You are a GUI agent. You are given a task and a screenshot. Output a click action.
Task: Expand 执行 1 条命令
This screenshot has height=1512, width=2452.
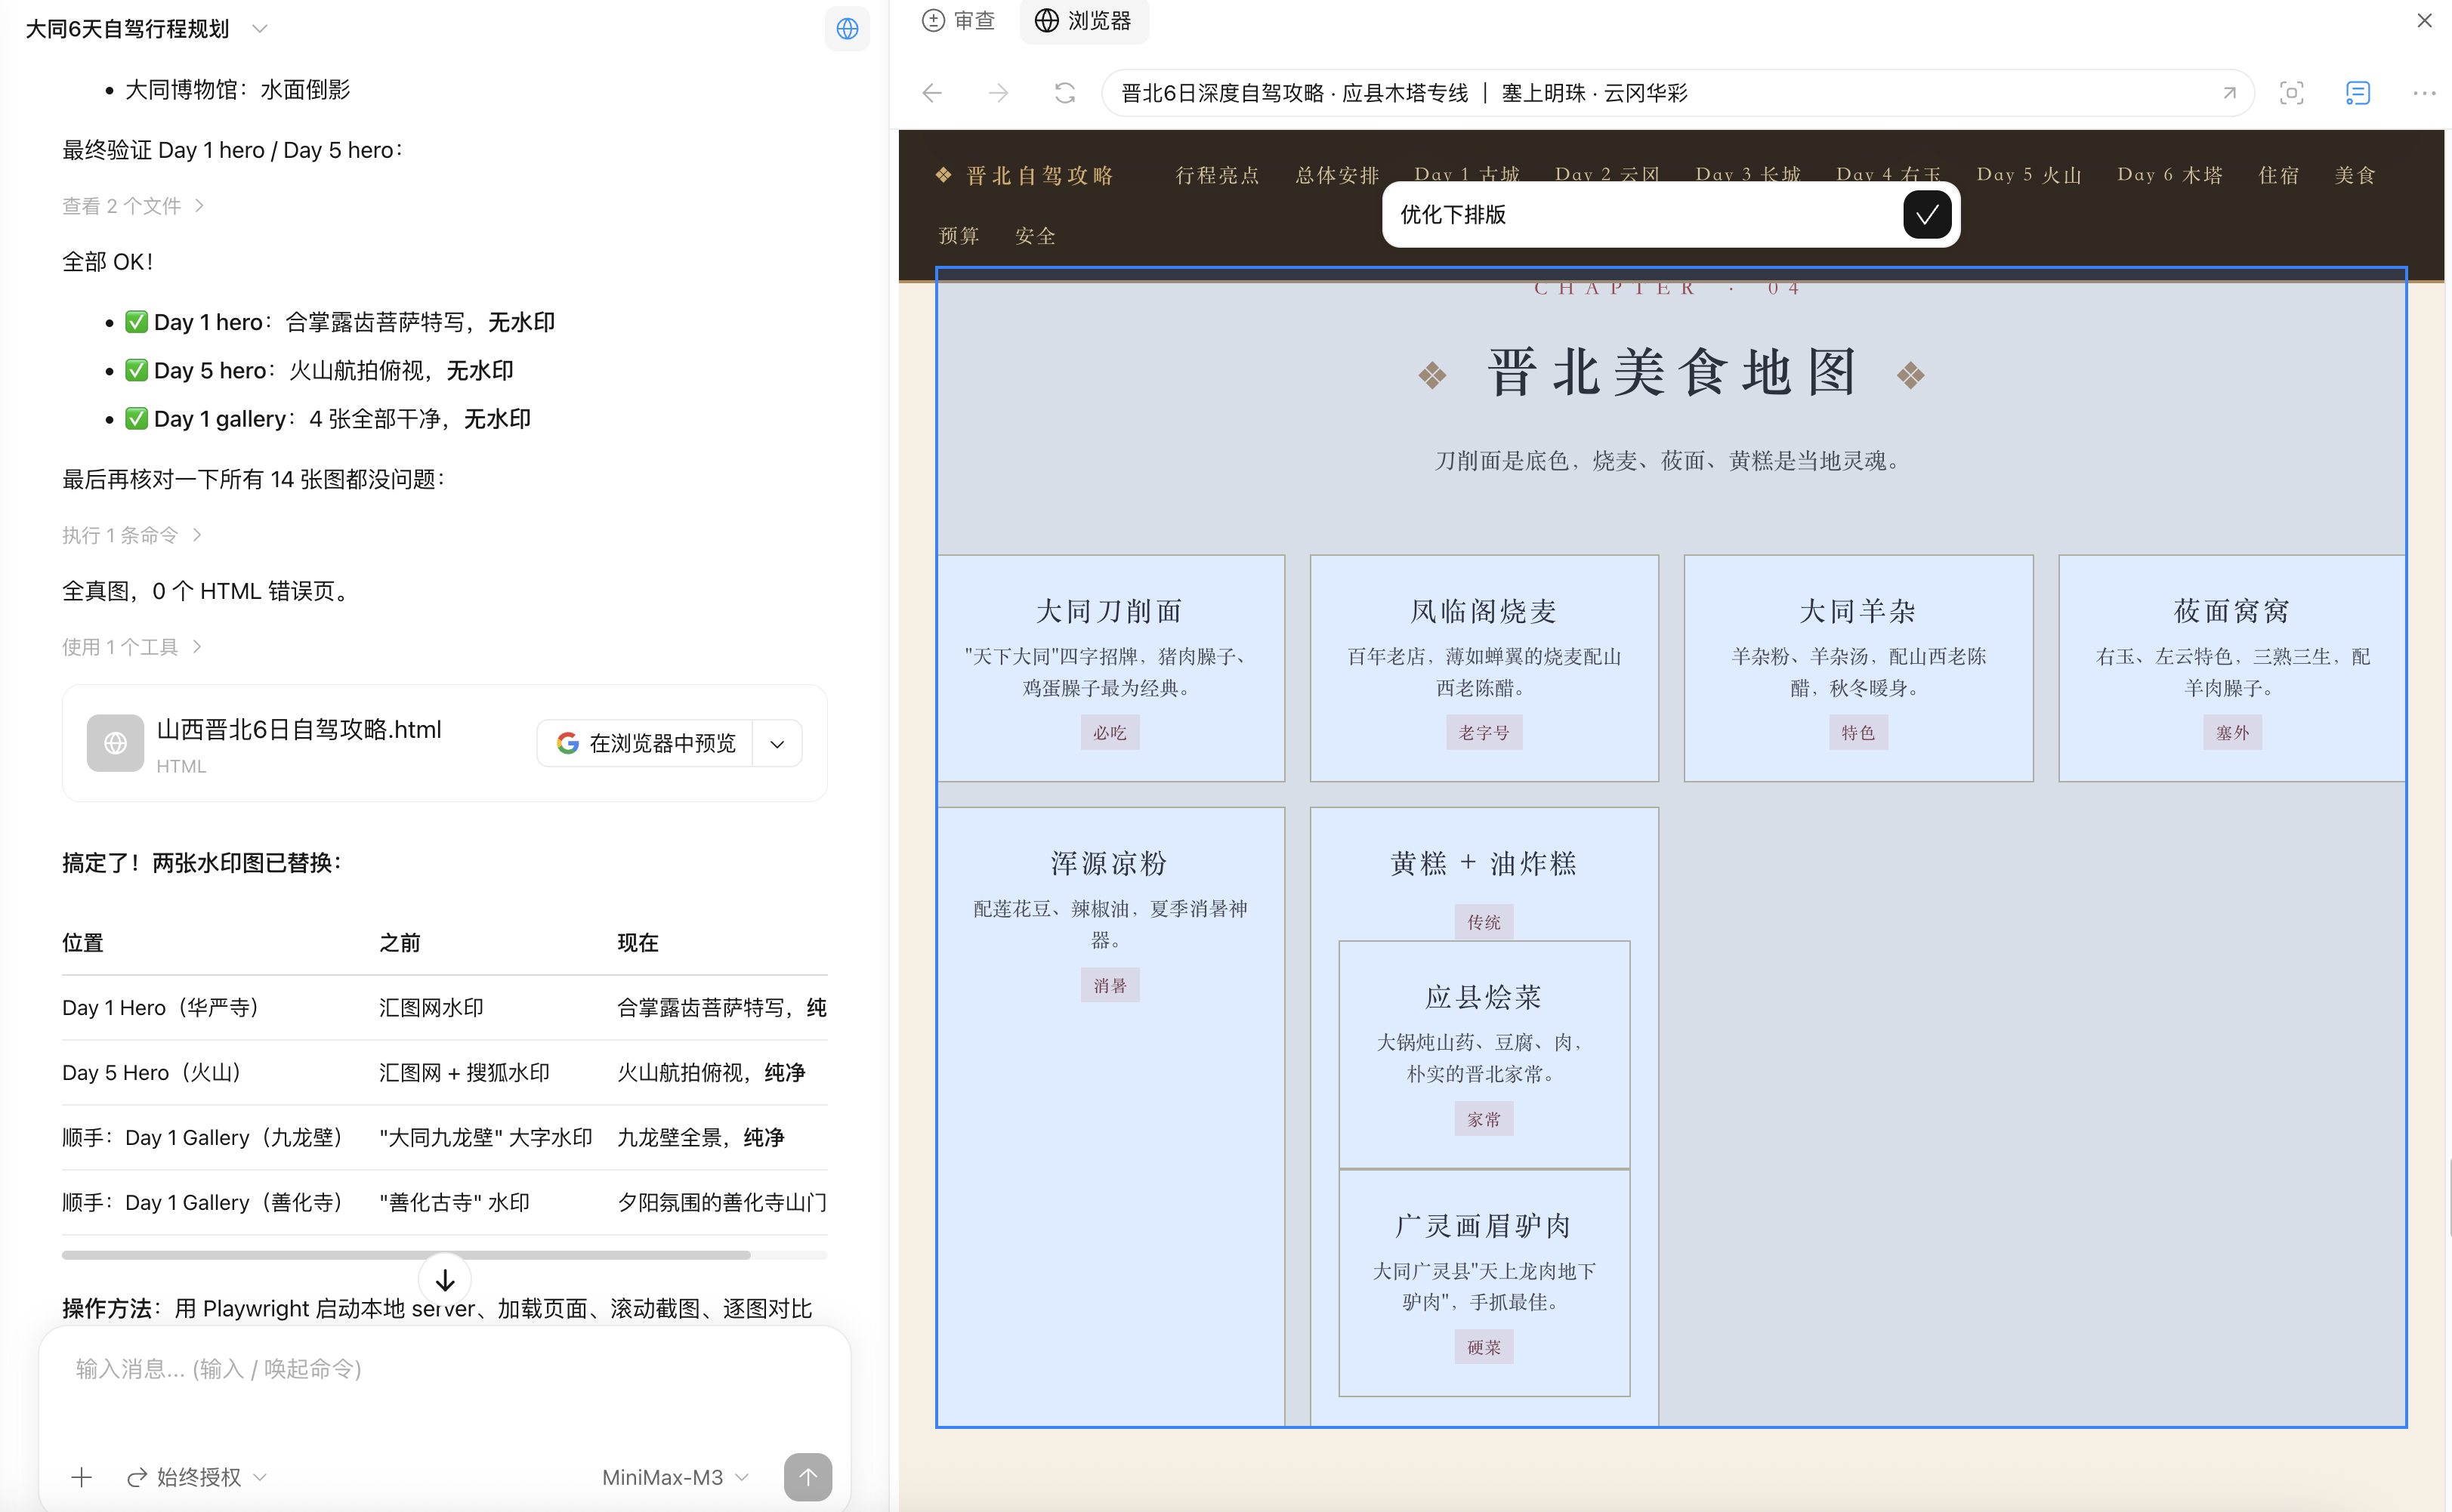[x=132, y=535]
